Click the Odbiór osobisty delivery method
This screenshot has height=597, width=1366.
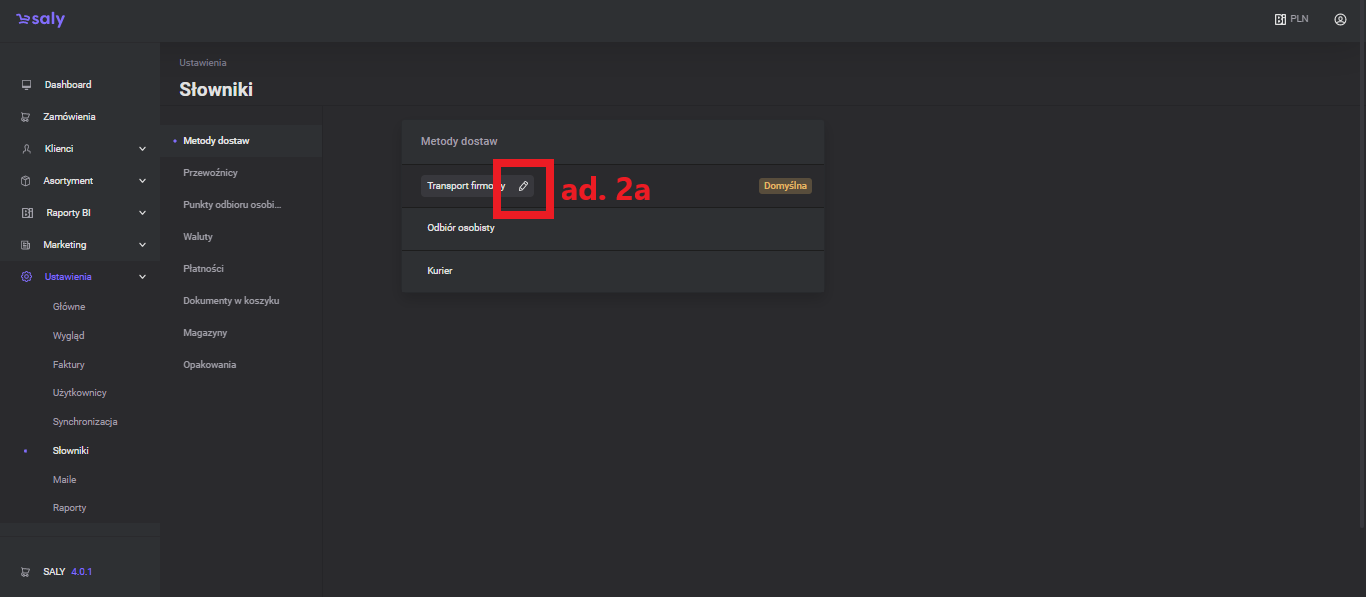coord(461,228)
